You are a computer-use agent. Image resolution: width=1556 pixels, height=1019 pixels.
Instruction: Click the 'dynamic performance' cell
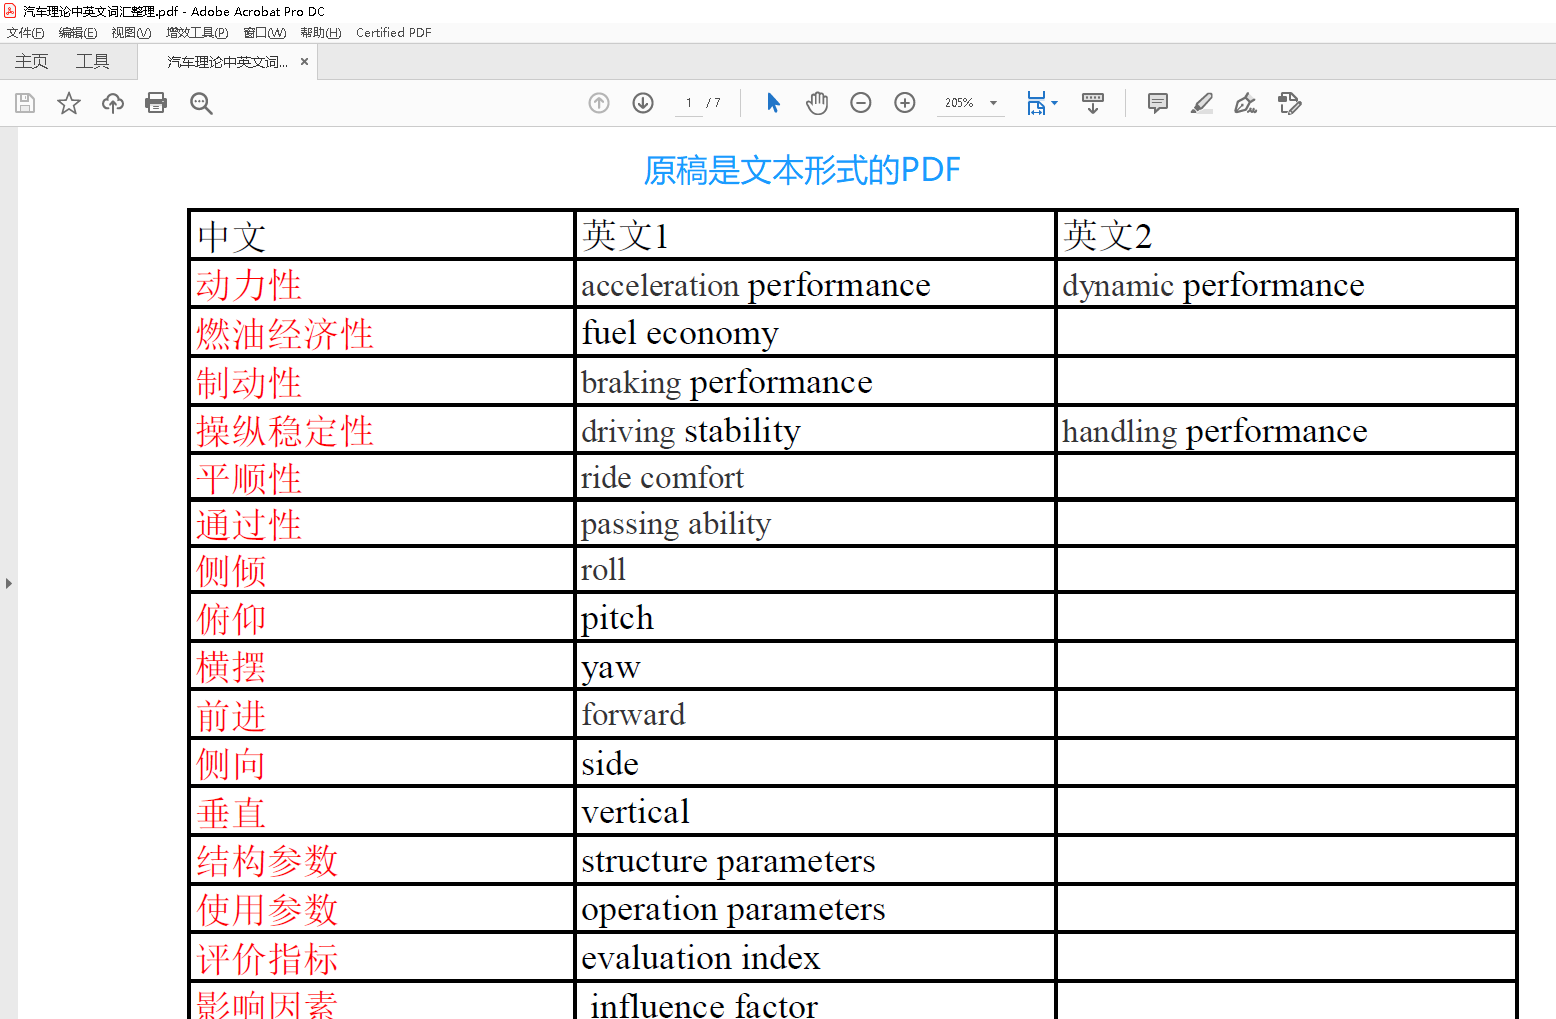click(x=1287, y=285)
